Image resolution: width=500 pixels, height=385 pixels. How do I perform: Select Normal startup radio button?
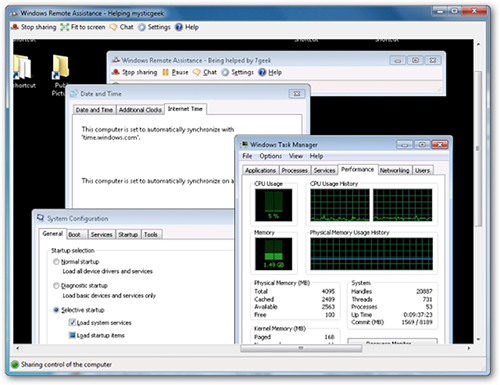click(56, 262)
